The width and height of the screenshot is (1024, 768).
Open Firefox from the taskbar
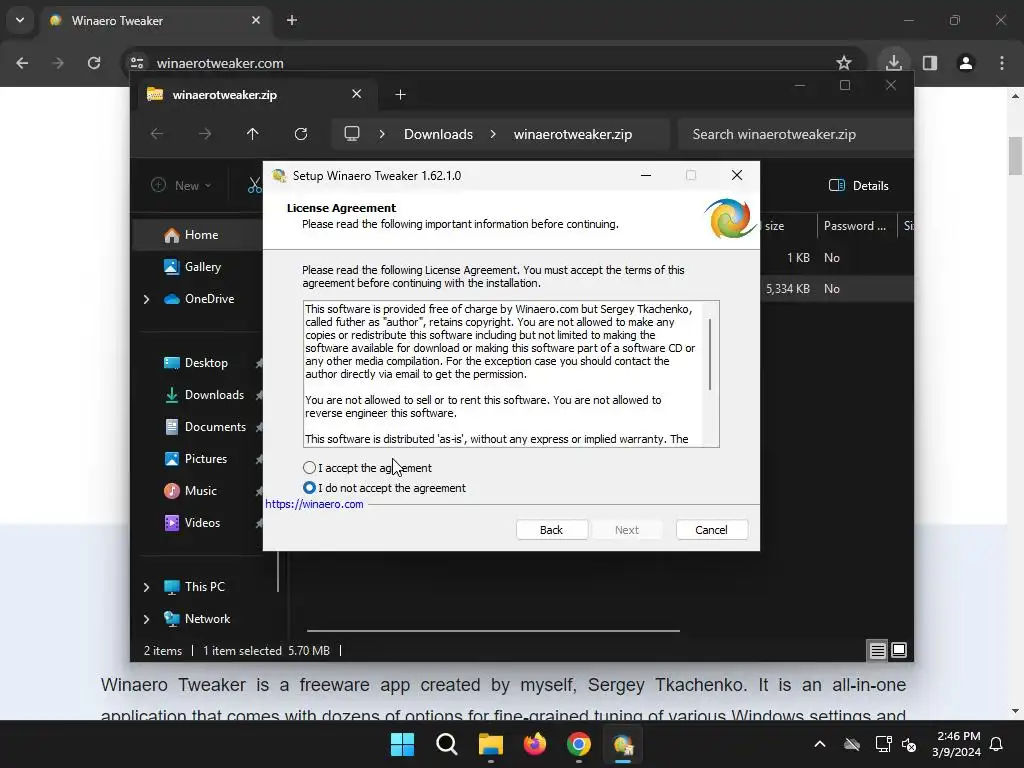pyautogui.click(x=535, y=744)
